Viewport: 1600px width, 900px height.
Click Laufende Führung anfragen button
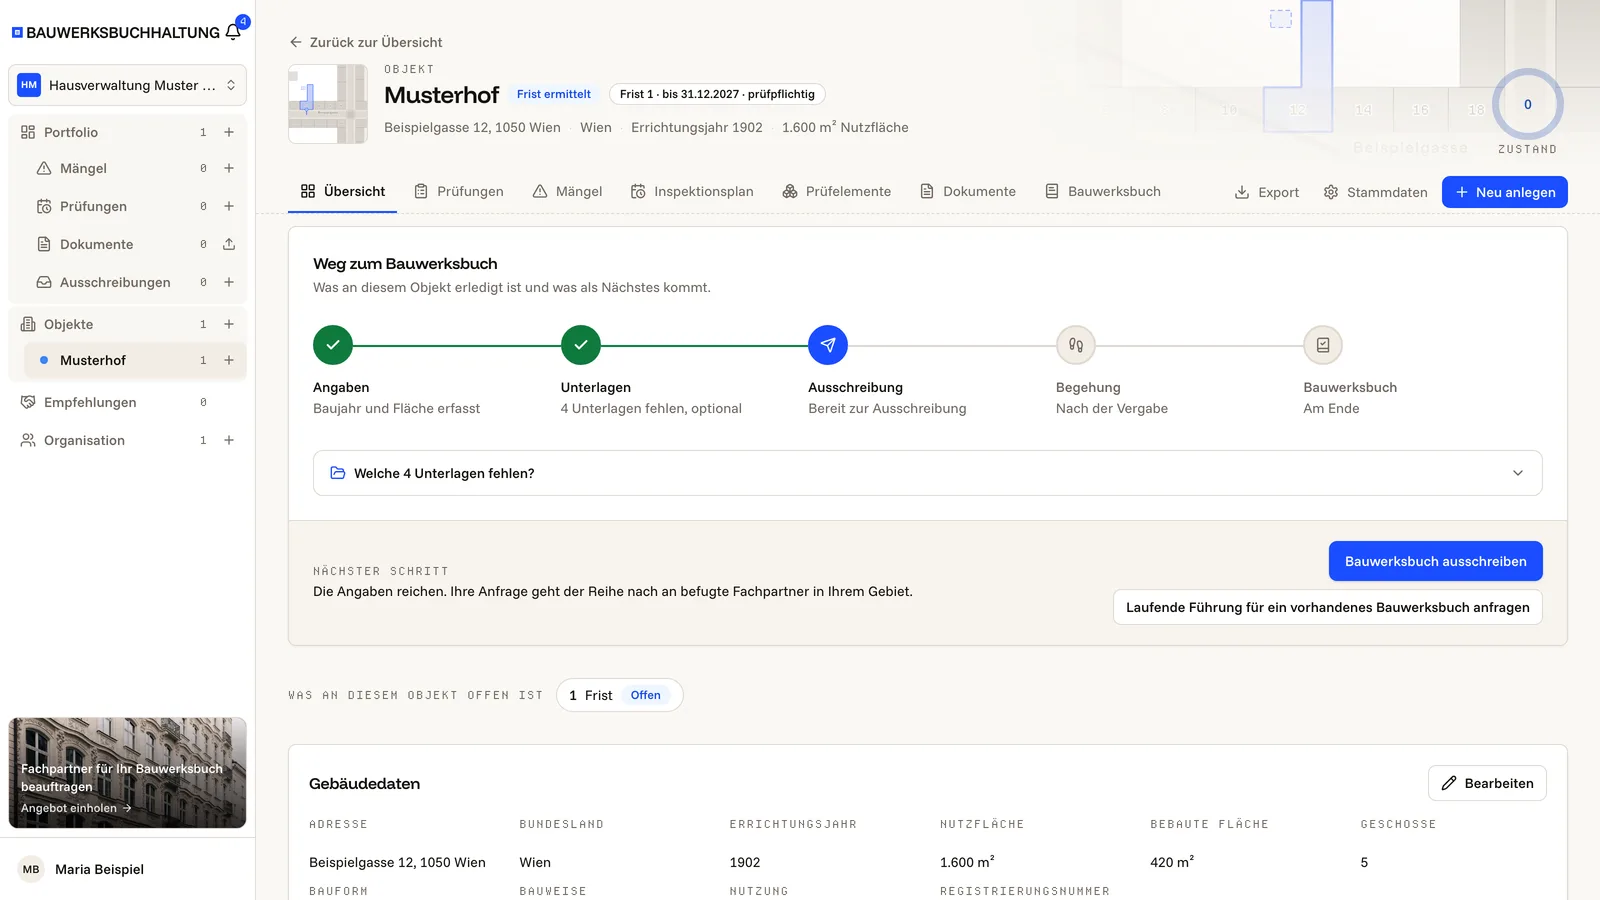1328,607
